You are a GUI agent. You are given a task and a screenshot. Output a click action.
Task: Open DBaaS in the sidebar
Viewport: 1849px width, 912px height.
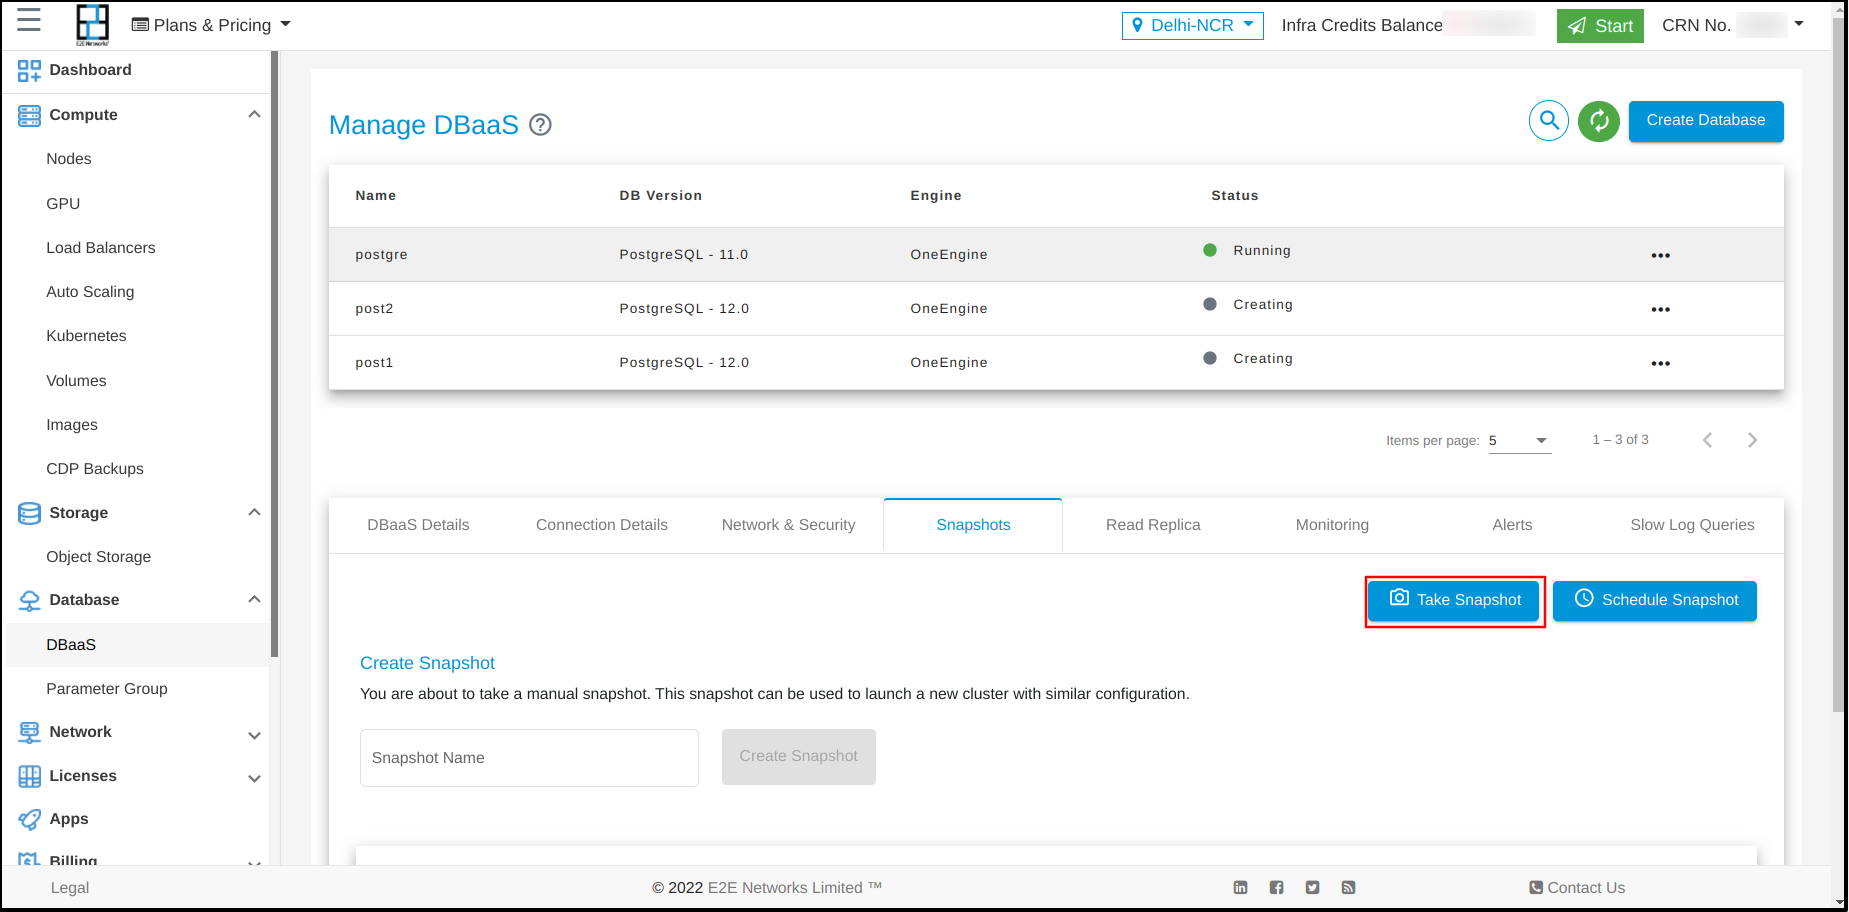(x=71, y=645)
